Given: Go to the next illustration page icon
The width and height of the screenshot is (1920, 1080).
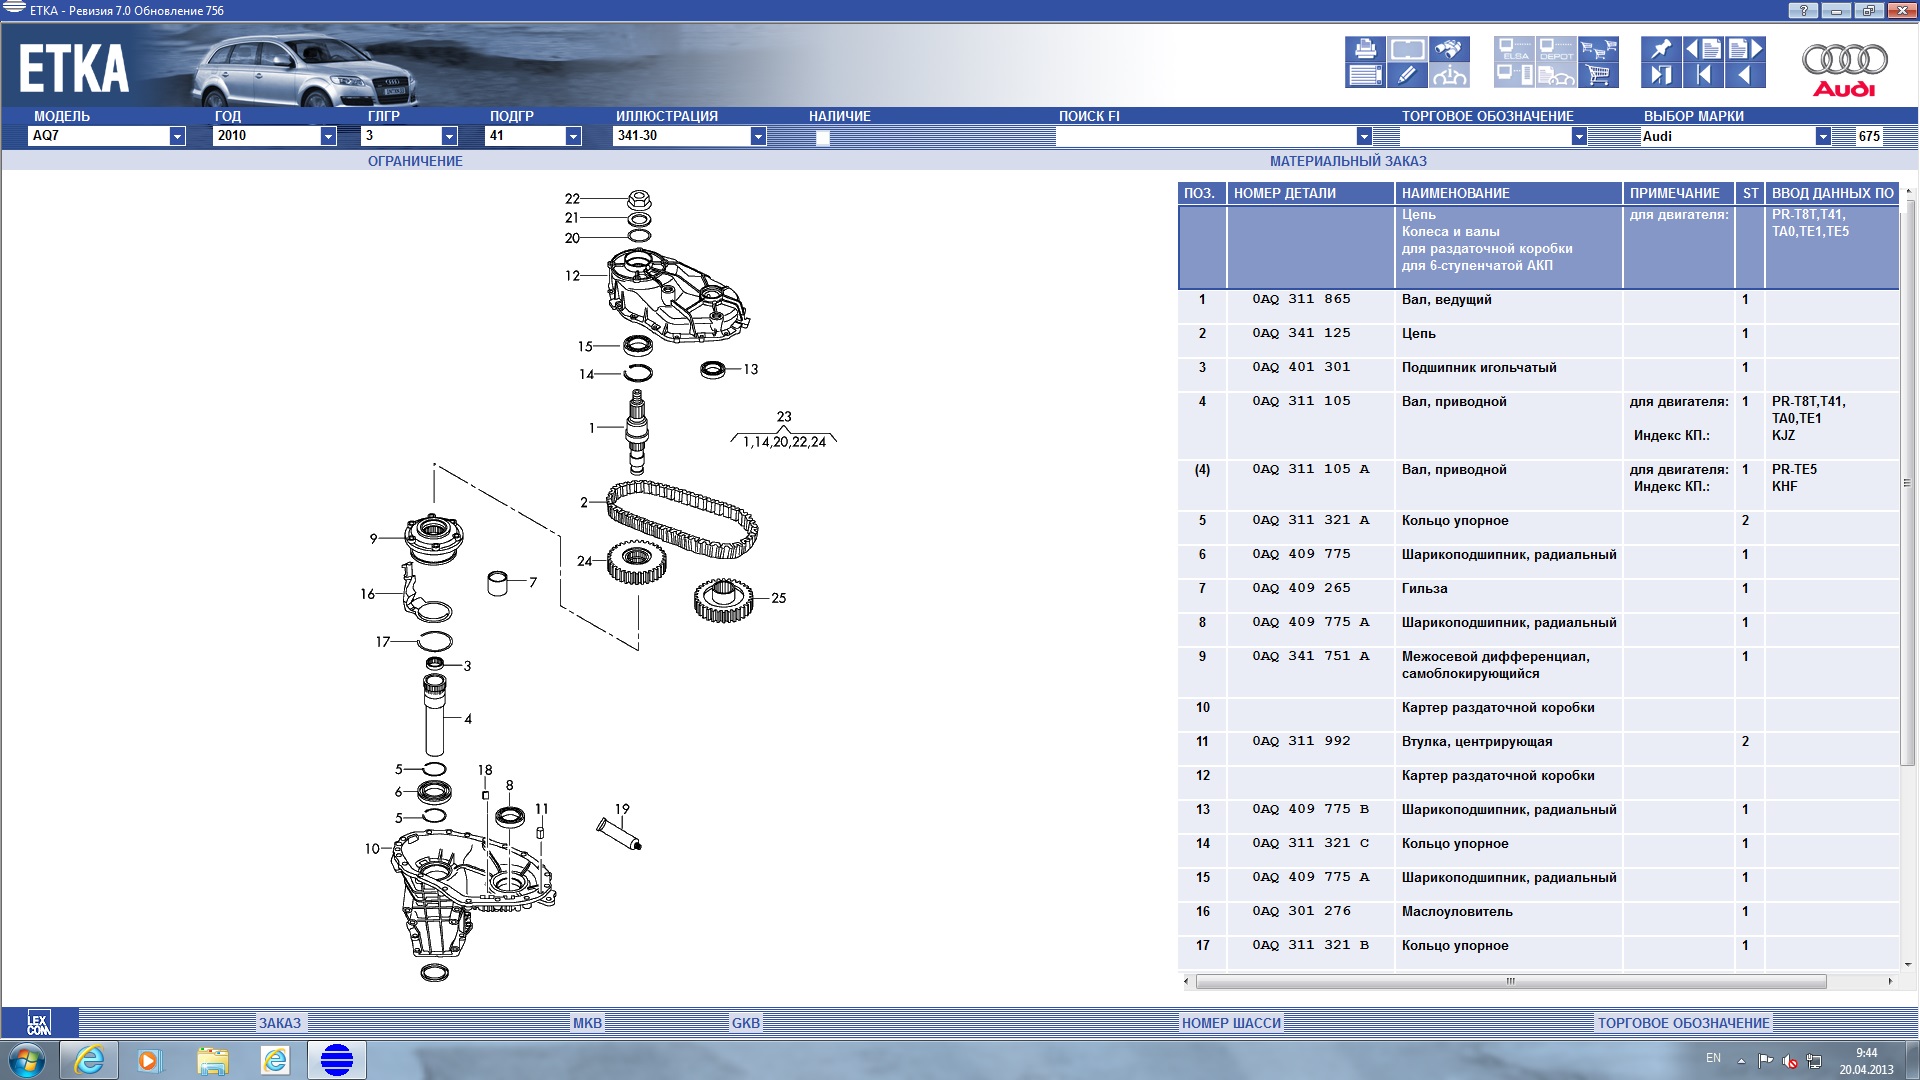Looking at the screenshot, I should pos(1745,49).
